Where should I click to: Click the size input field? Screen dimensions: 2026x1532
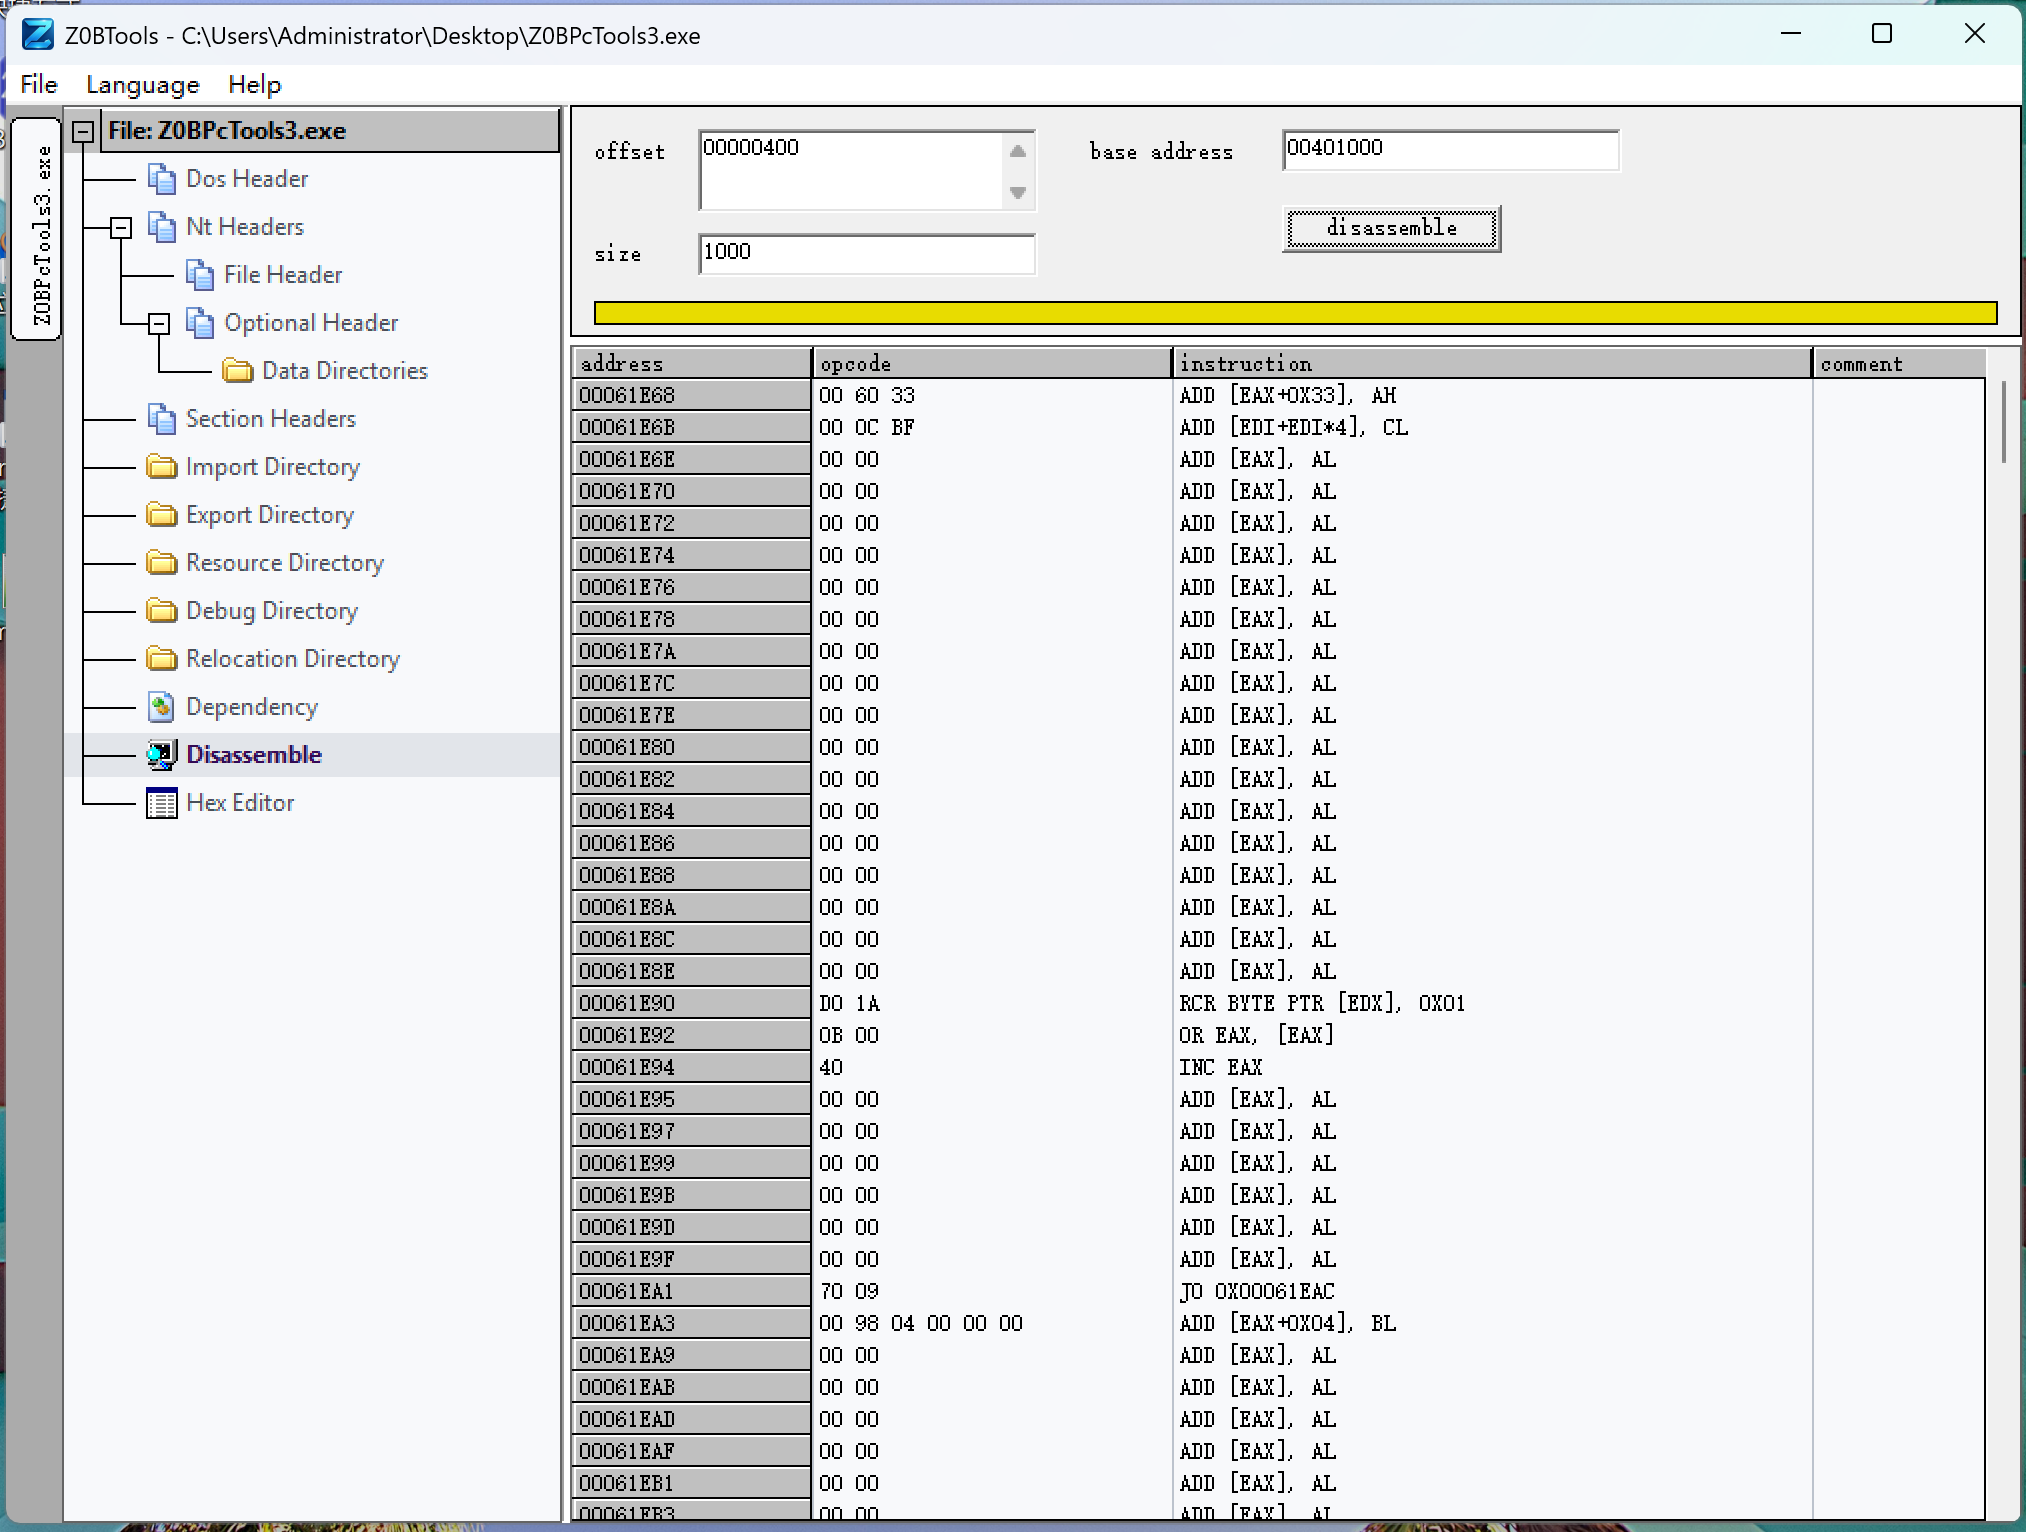coord(867,253)
